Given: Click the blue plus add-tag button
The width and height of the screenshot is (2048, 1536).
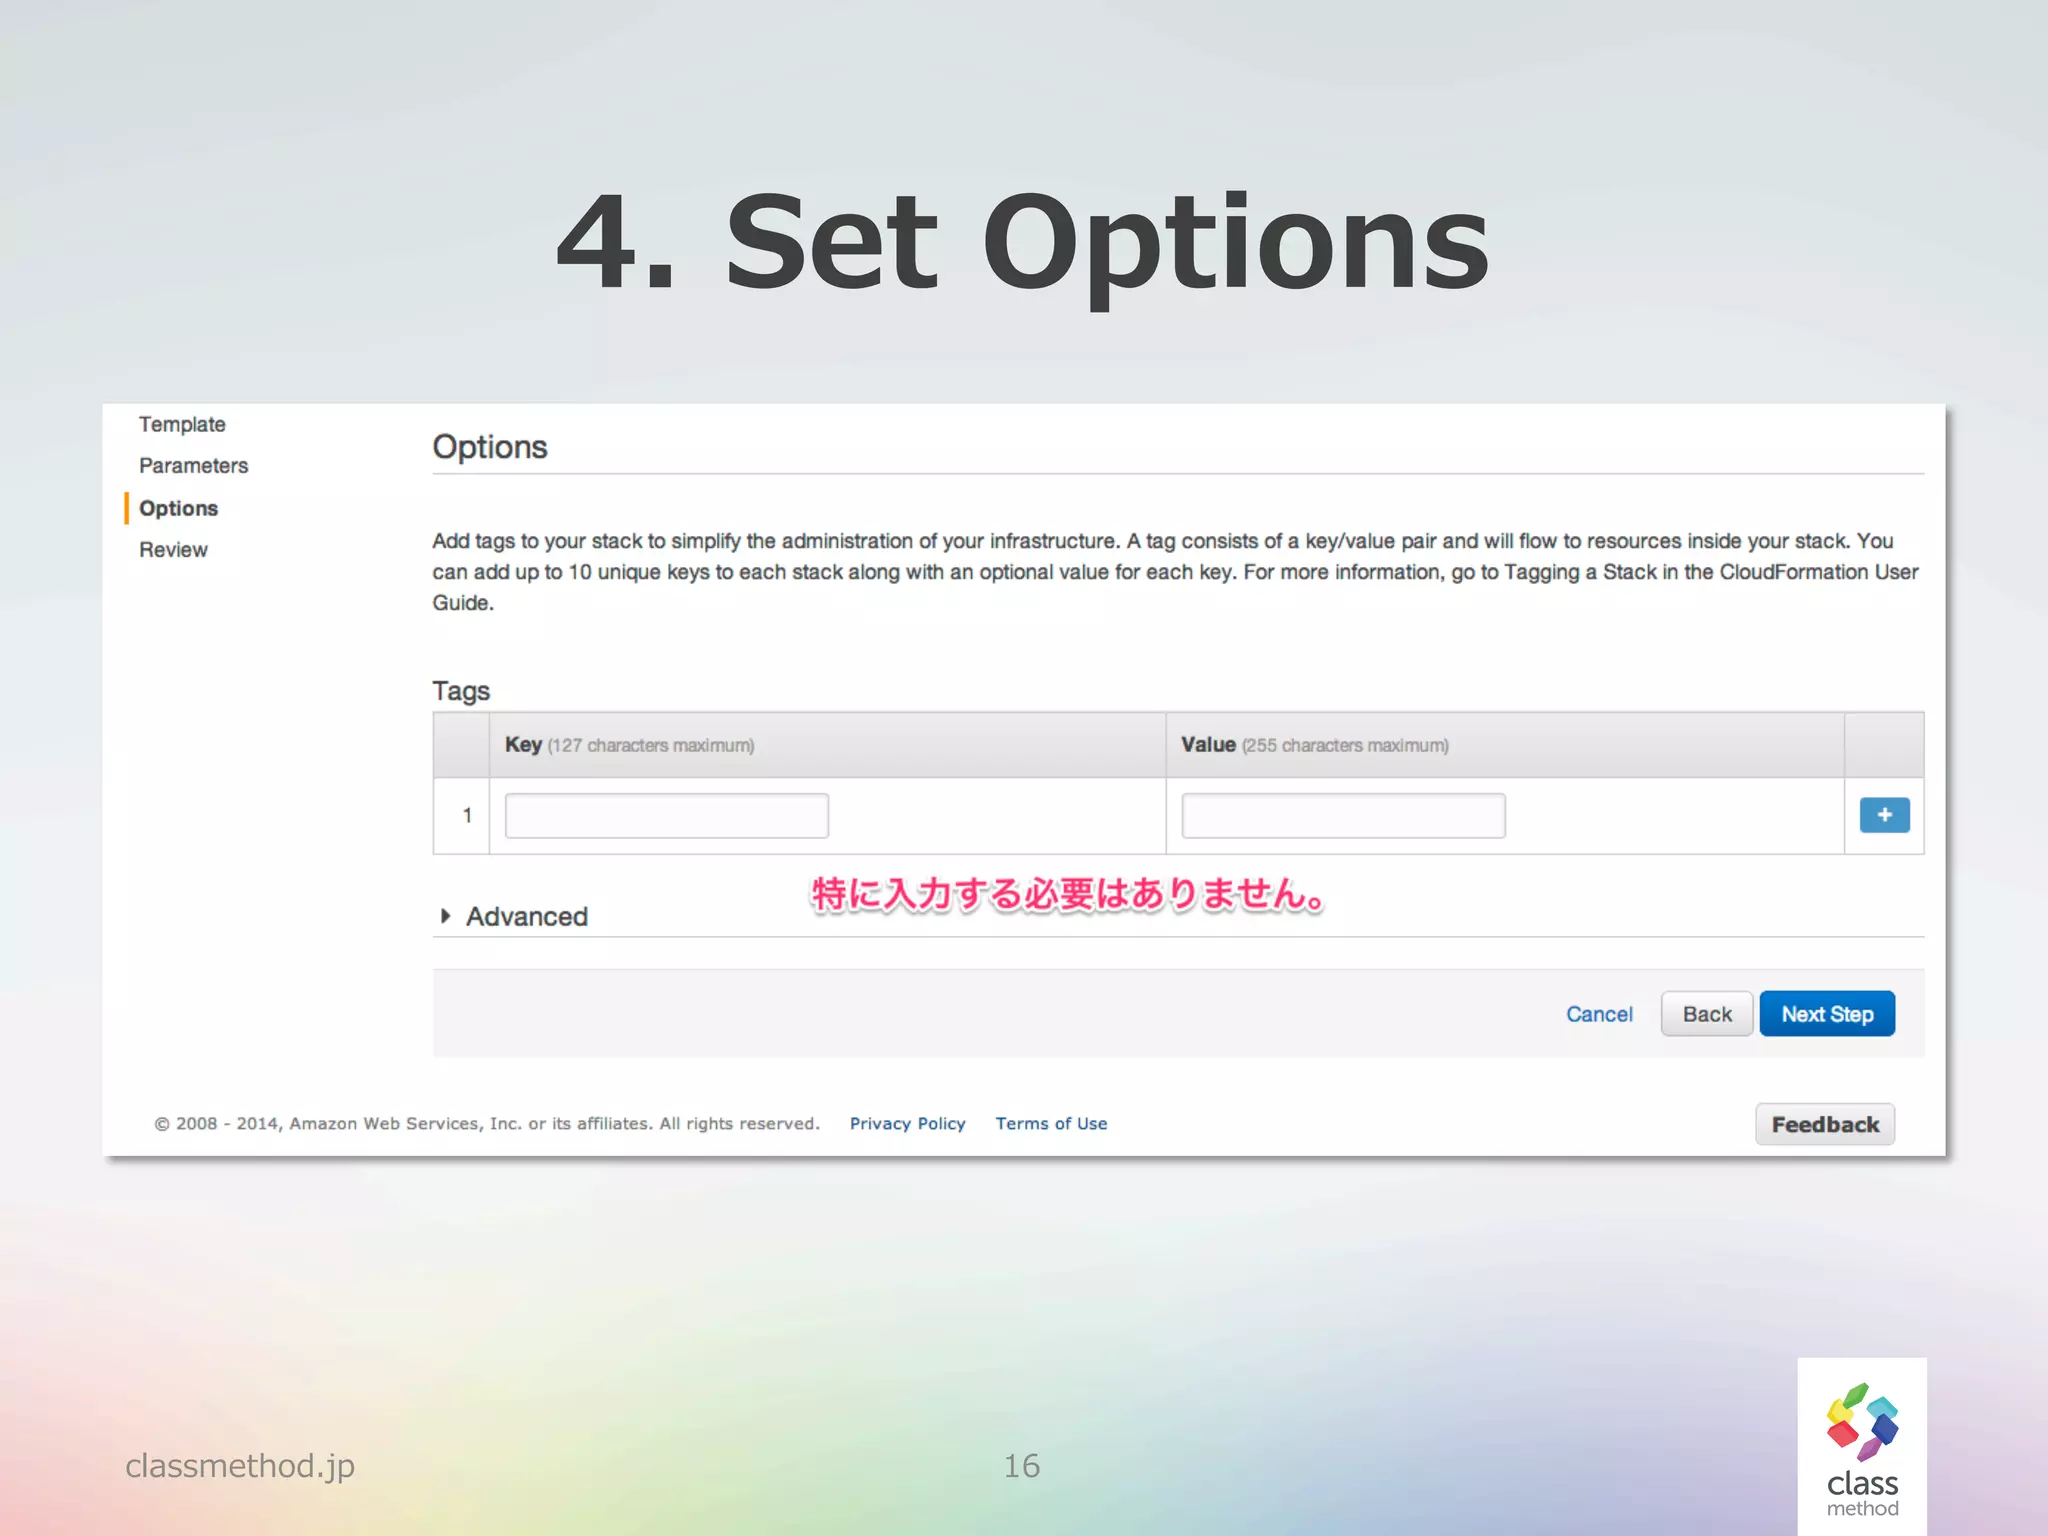Looking at the screenshot, I should tap(1884, 815).
